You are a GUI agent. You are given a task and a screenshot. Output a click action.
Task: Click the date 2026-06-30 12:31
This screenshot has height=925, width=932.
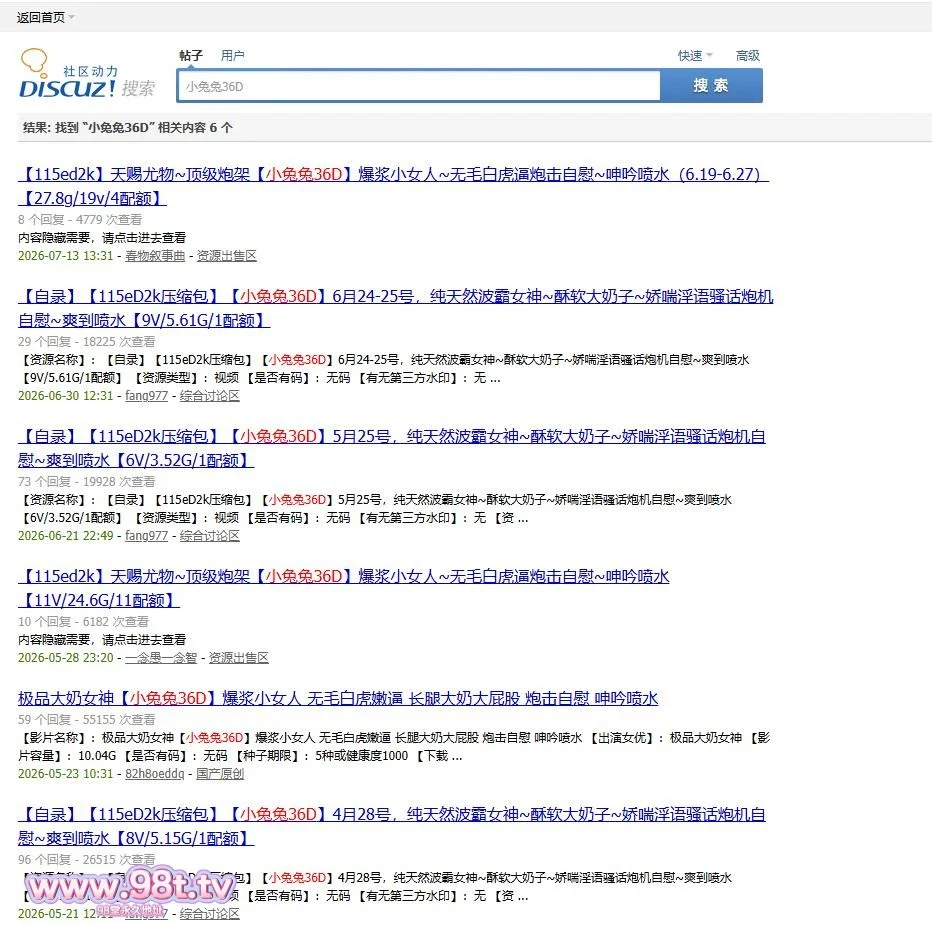[65, 395]
